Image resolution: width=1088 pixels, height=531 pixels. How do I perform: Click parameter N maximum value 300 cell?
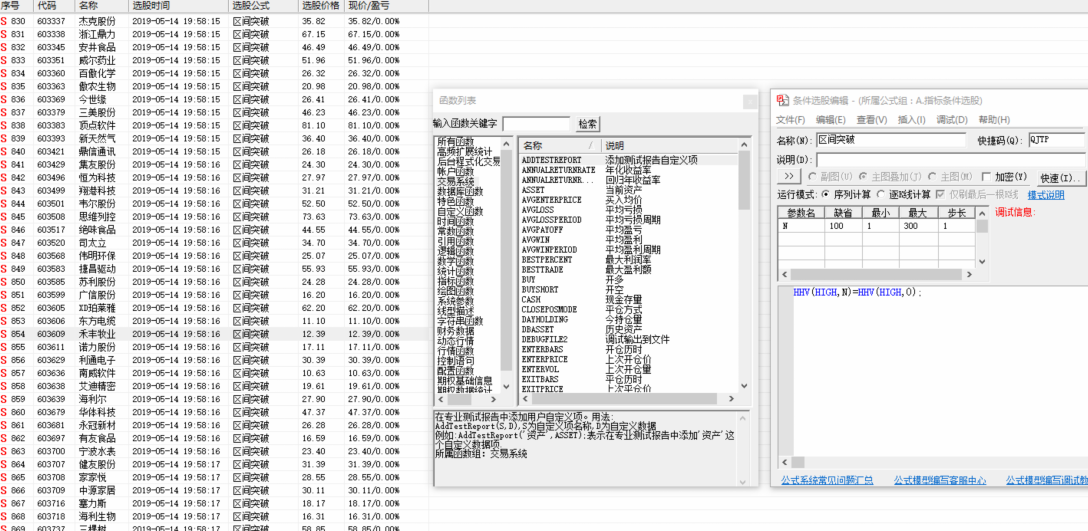[x=919, y=226]
